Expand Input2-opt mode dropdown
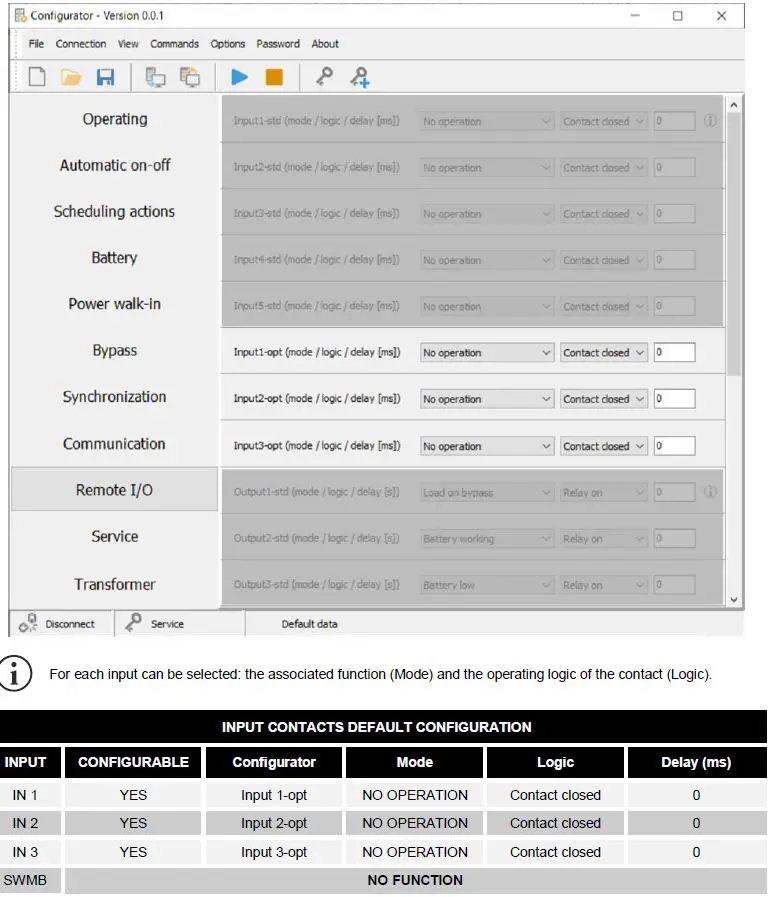This screenshot has height=897, width=770. point(487,399)
